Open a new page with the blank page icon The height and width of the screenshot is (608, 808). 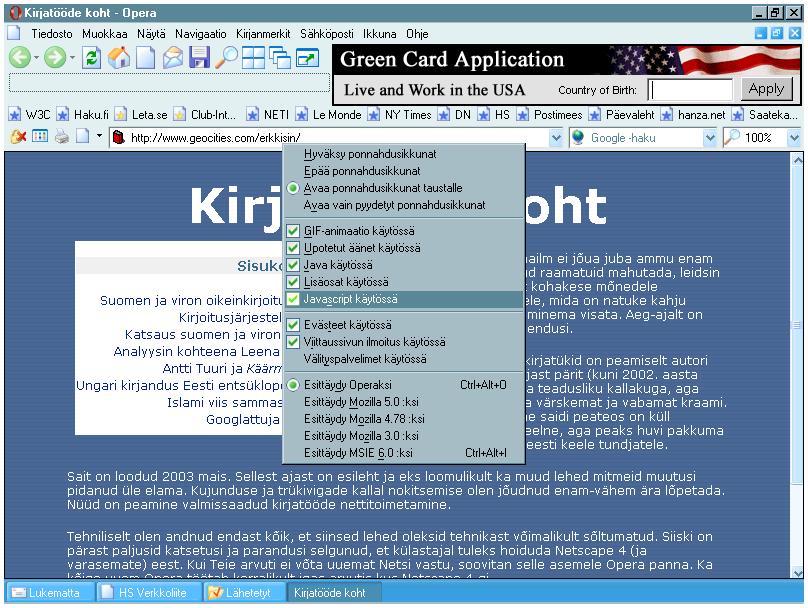[145, 57]
